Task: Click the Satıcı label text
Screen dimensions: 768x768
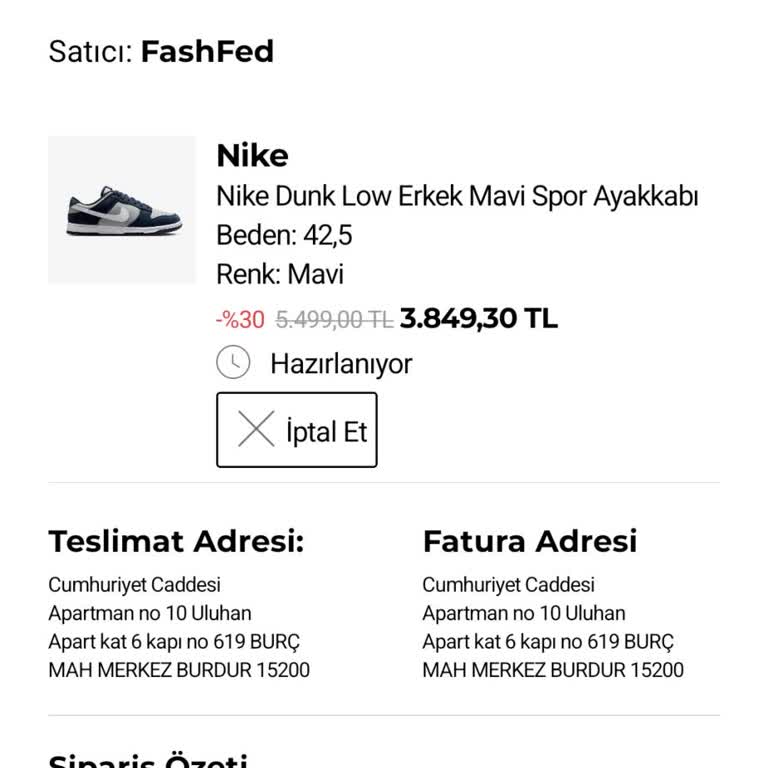Action: (90, 52)
